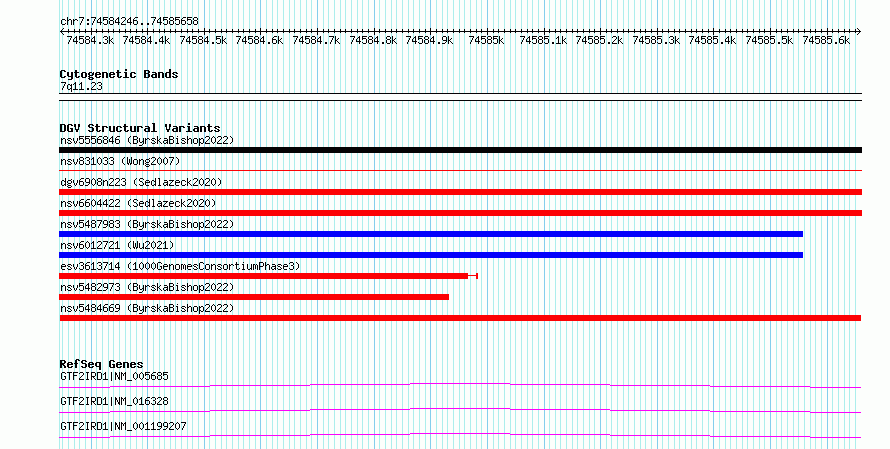Open the Cytogenetic Bands track header
Image resolution: width=890 pixels, height=449 pixels.
[119, 74]
